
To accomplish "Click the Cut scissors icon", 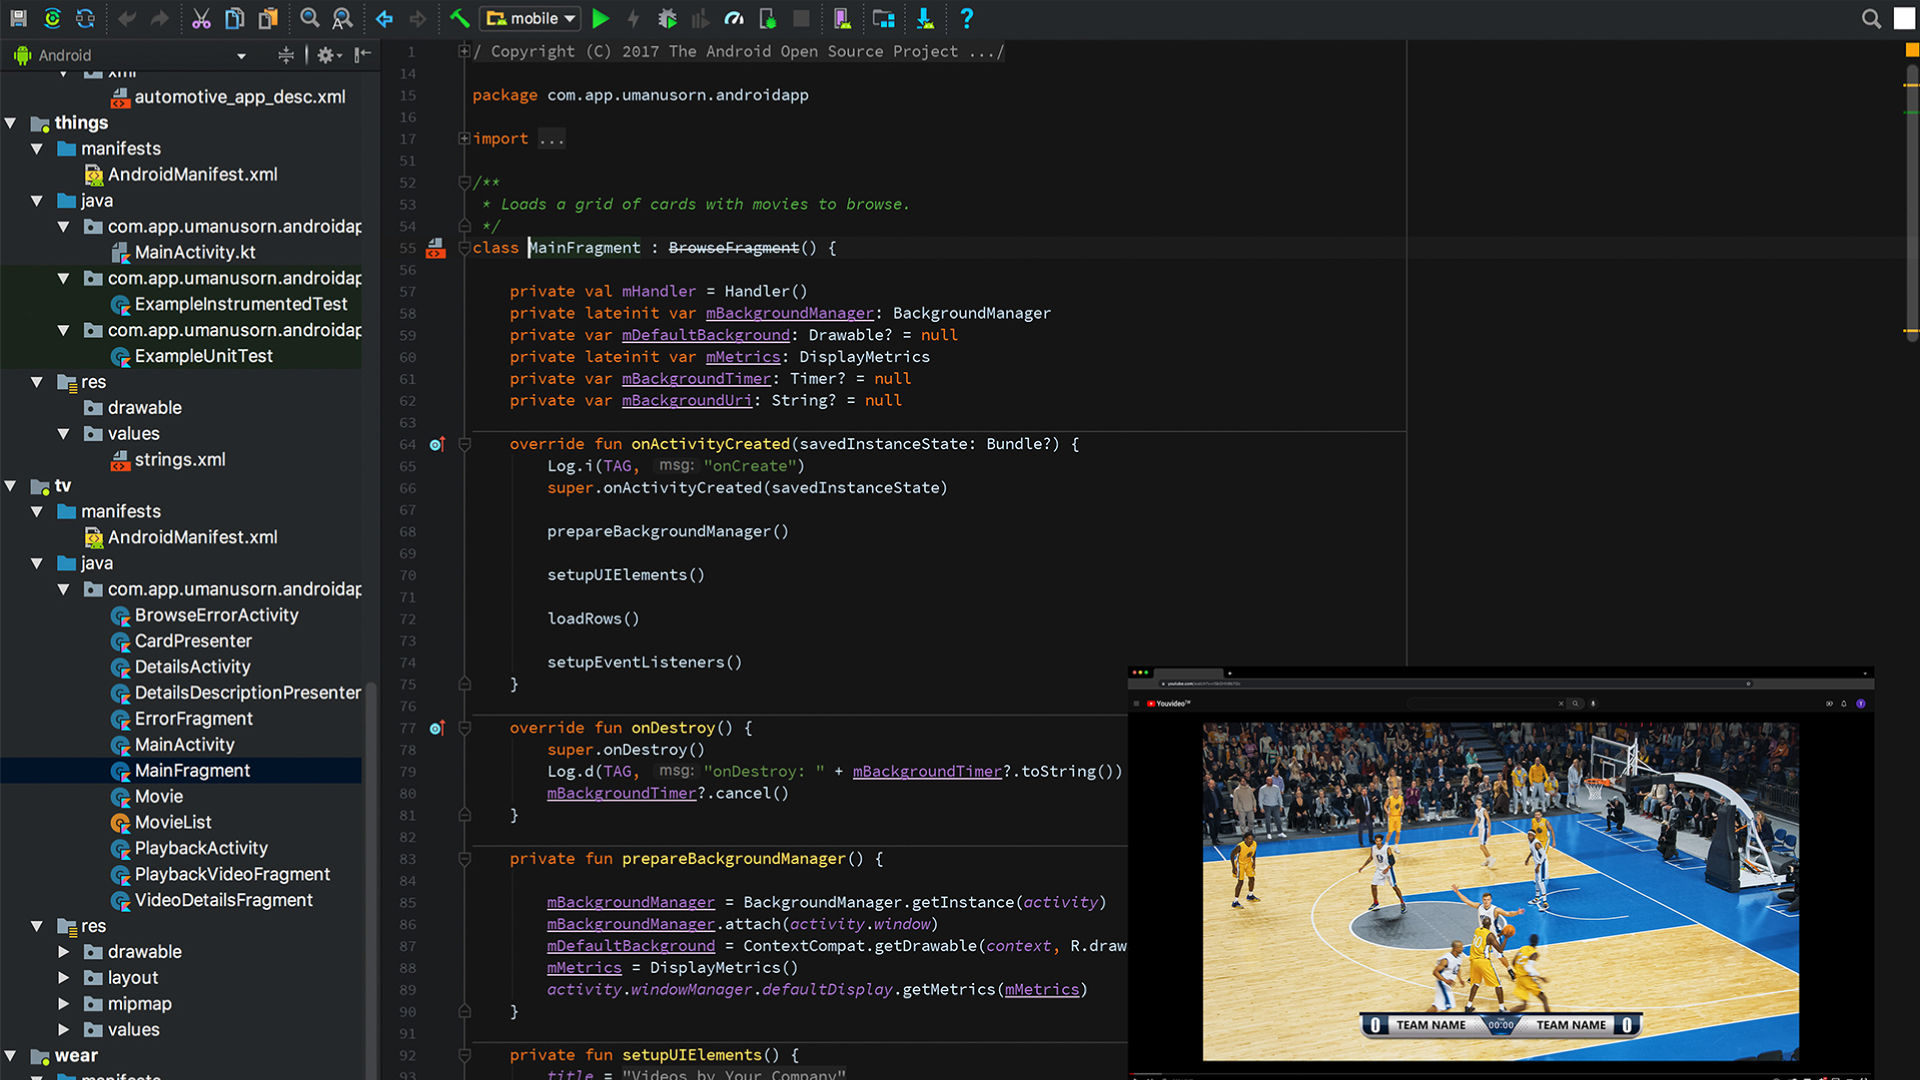I will tap(201, 18).
